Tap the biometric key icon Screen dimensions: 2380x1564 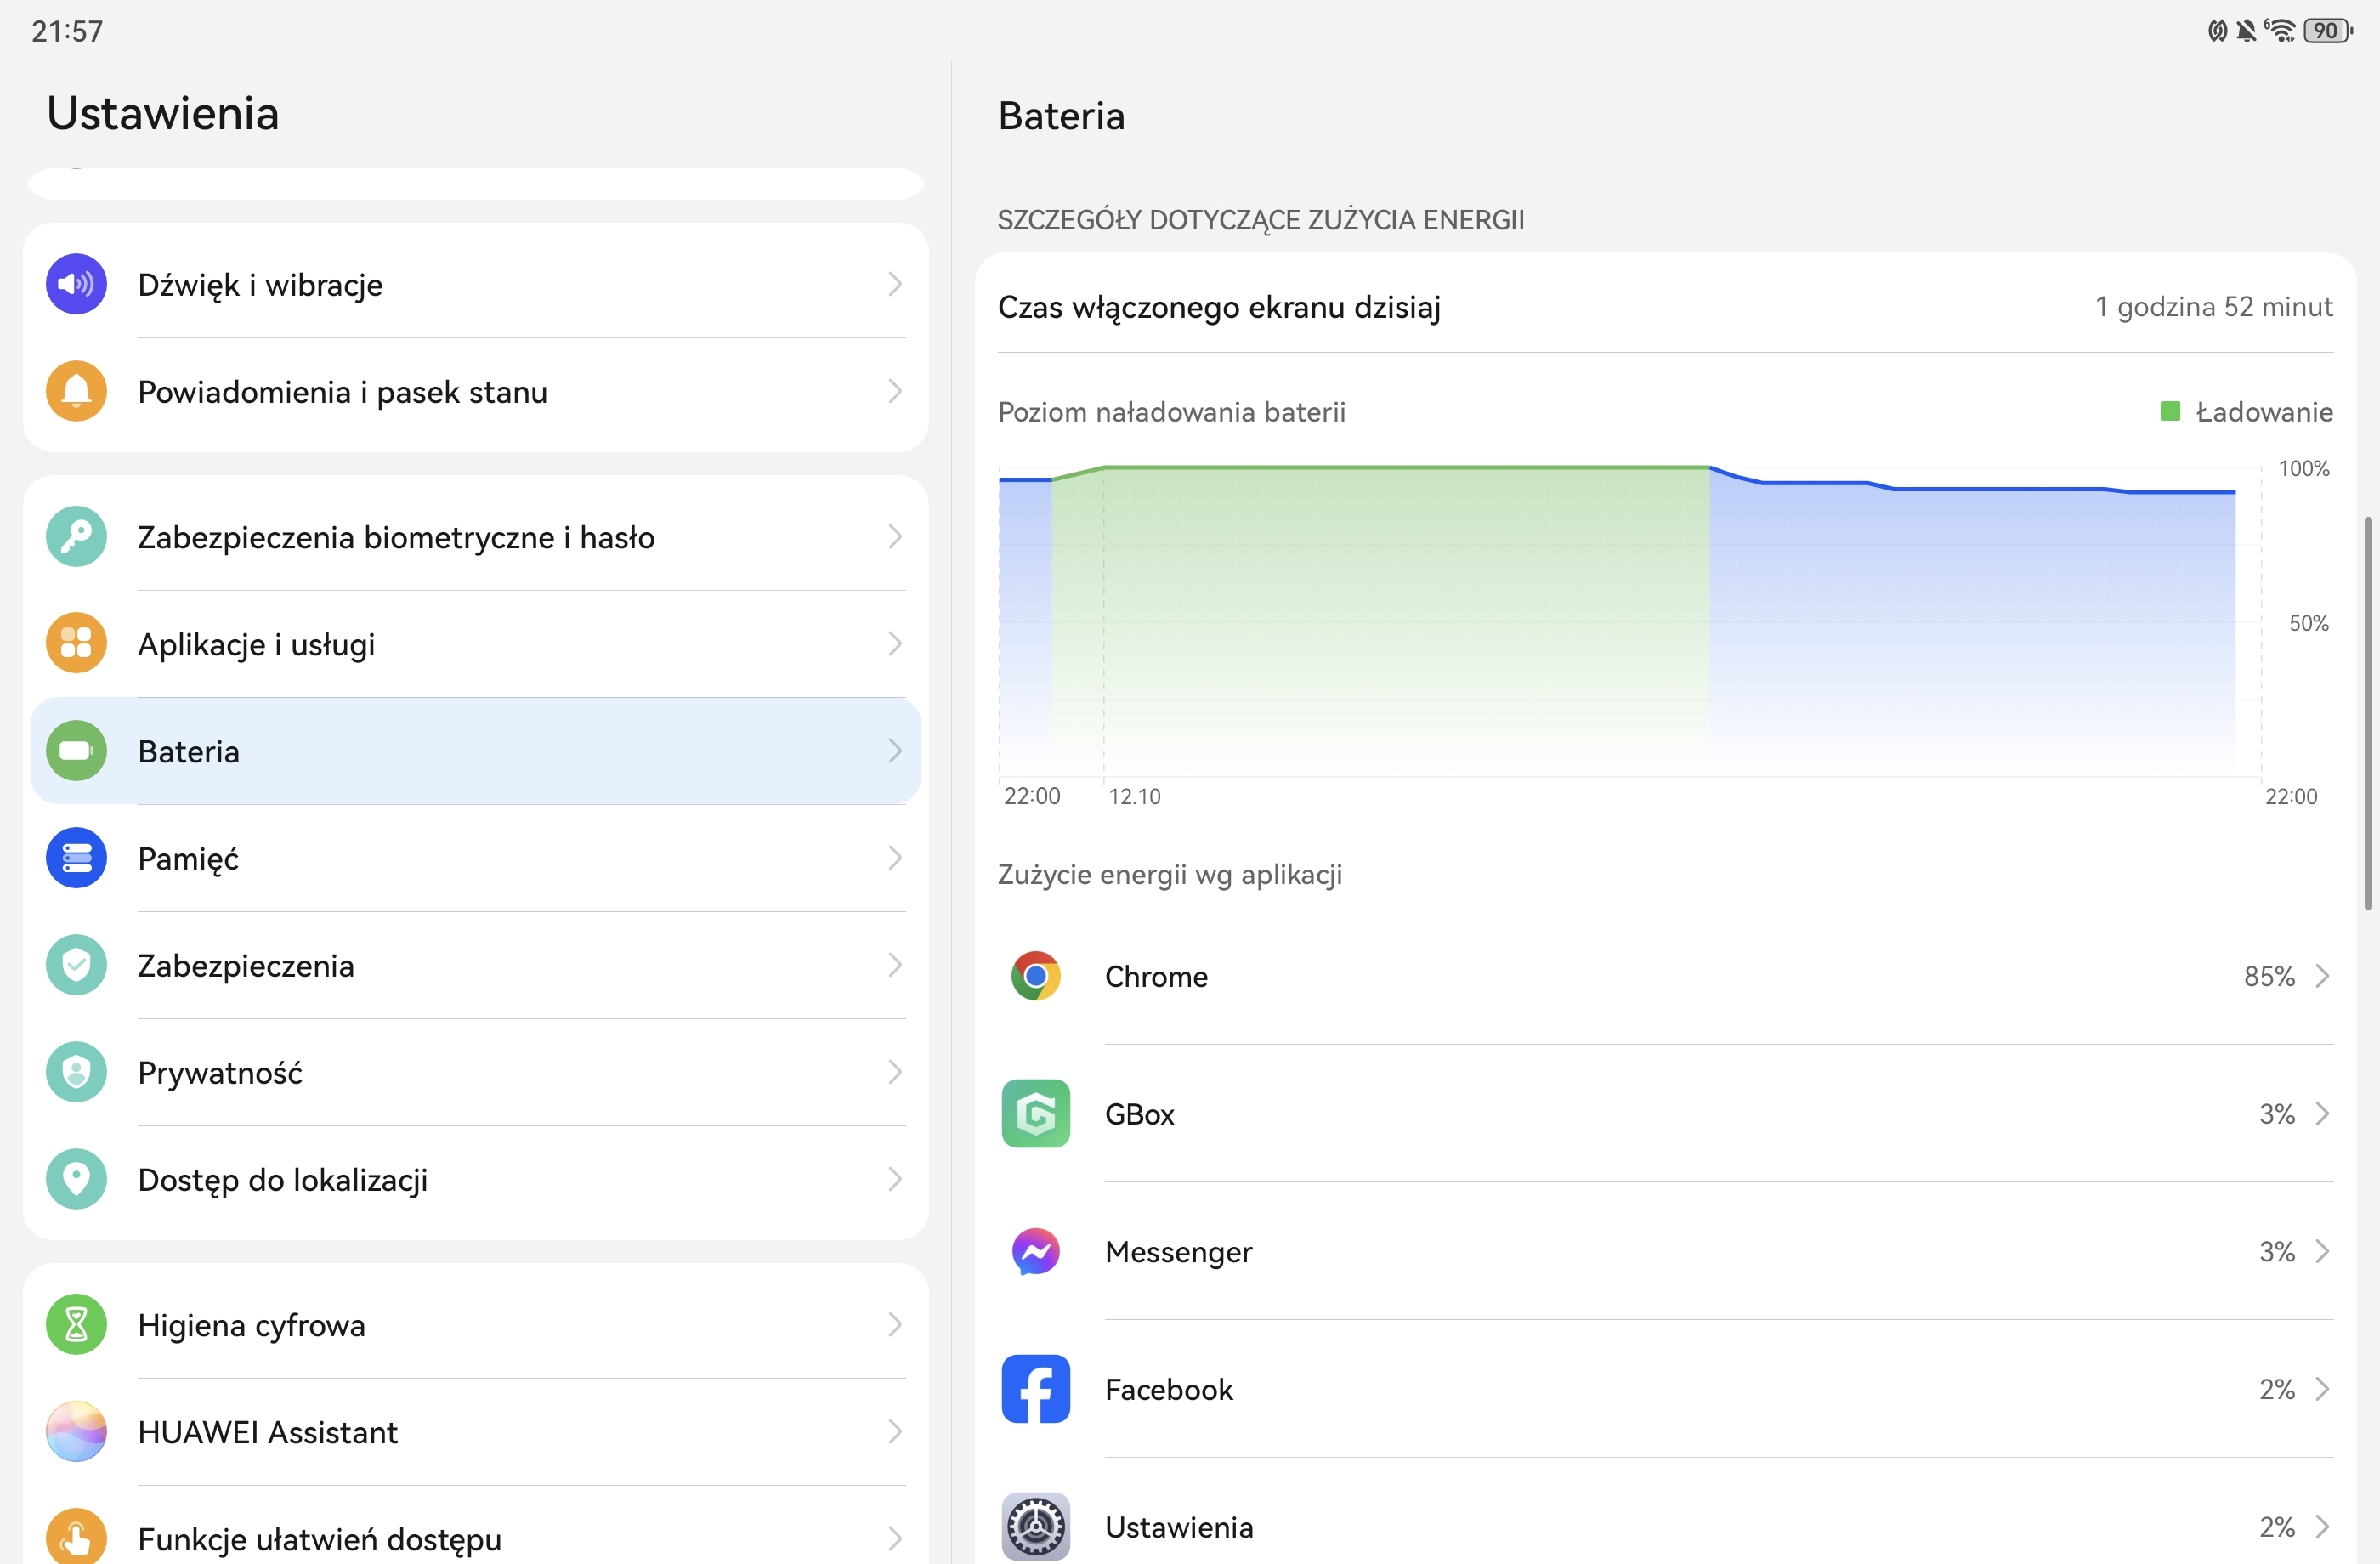[76, 537]
